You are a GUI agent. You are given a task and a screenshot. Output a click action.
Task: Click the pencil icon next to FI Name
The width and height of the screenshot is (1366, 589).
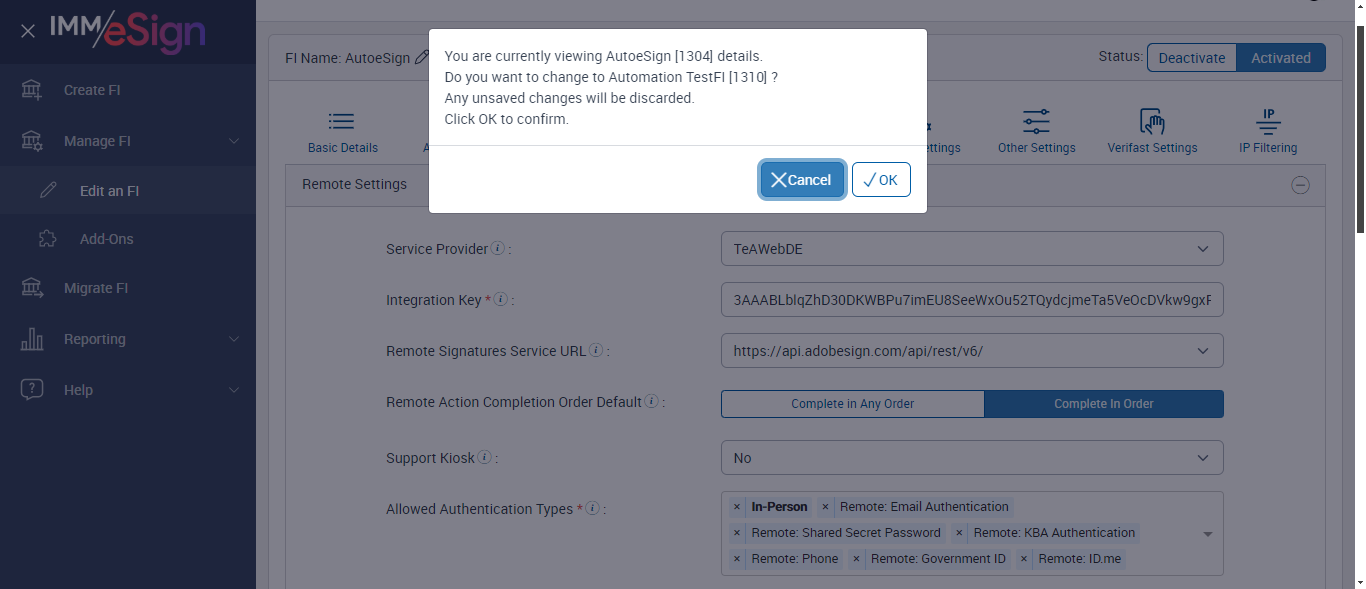point(422,58)
